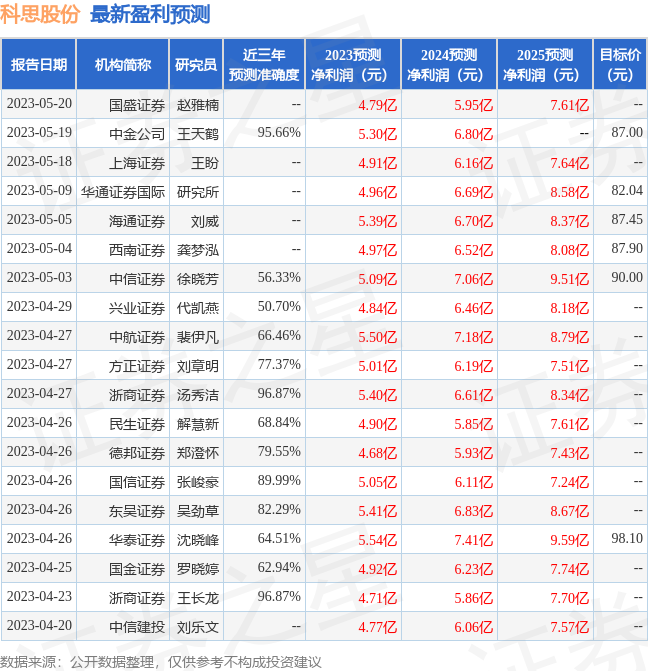Click institution 兴业证券

pyautogui.click(x=137, y=308)
